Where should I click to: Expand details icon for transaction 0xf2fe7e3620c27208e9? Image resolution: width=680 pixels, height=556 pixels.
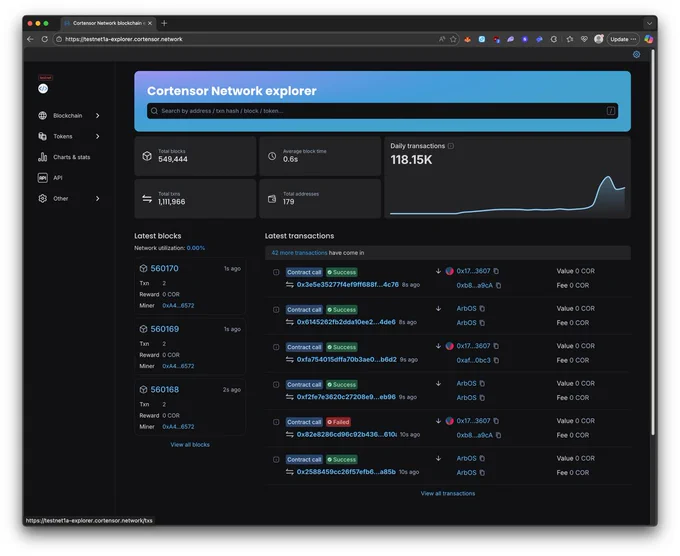click(276, 385)
